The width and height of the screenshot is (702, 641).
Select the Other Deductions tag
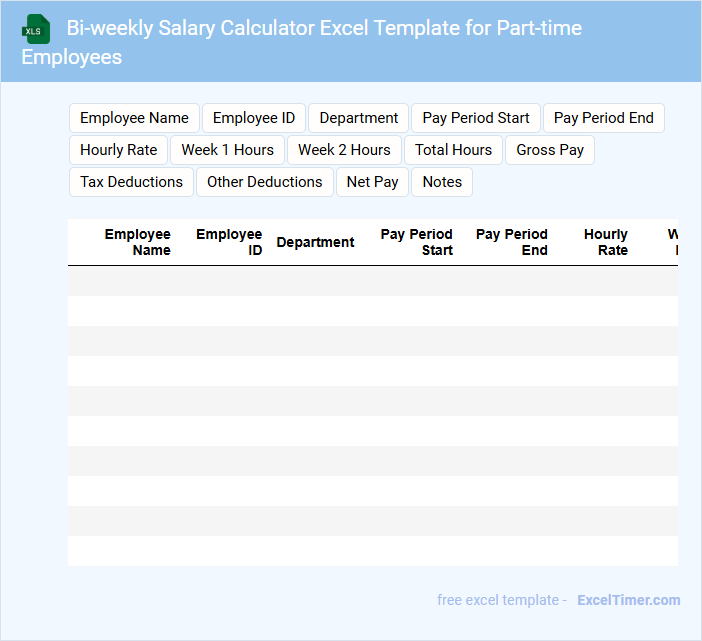[265, 182]
